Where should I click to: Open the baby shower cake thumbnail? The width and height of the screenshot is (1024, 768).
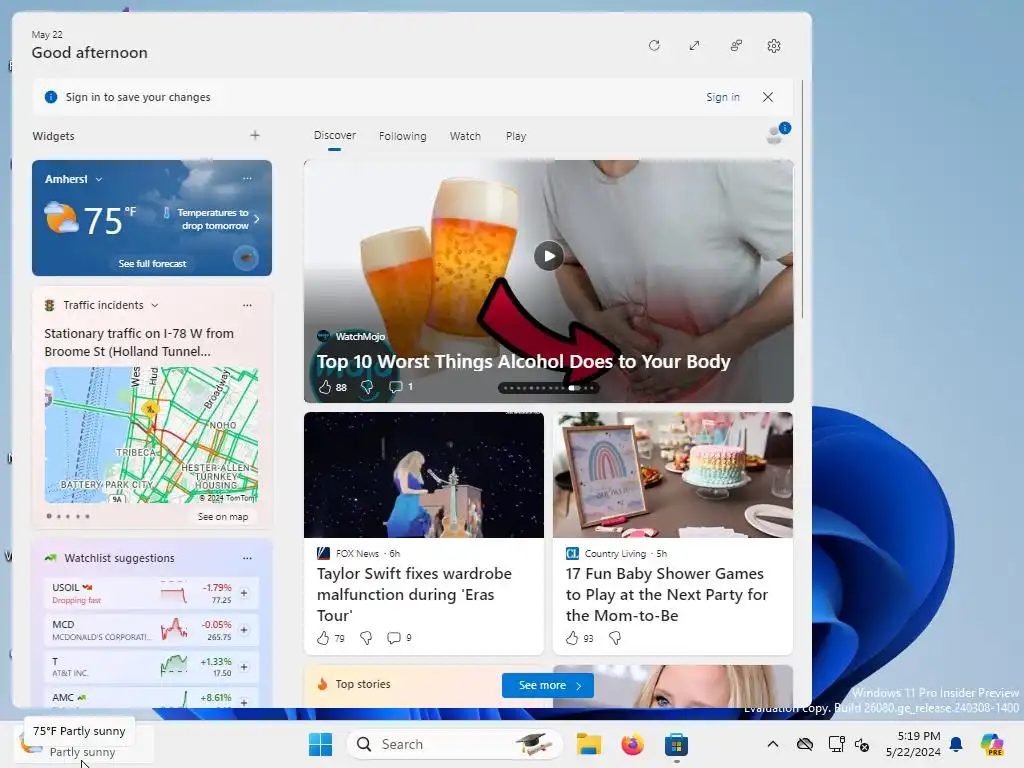673,475
